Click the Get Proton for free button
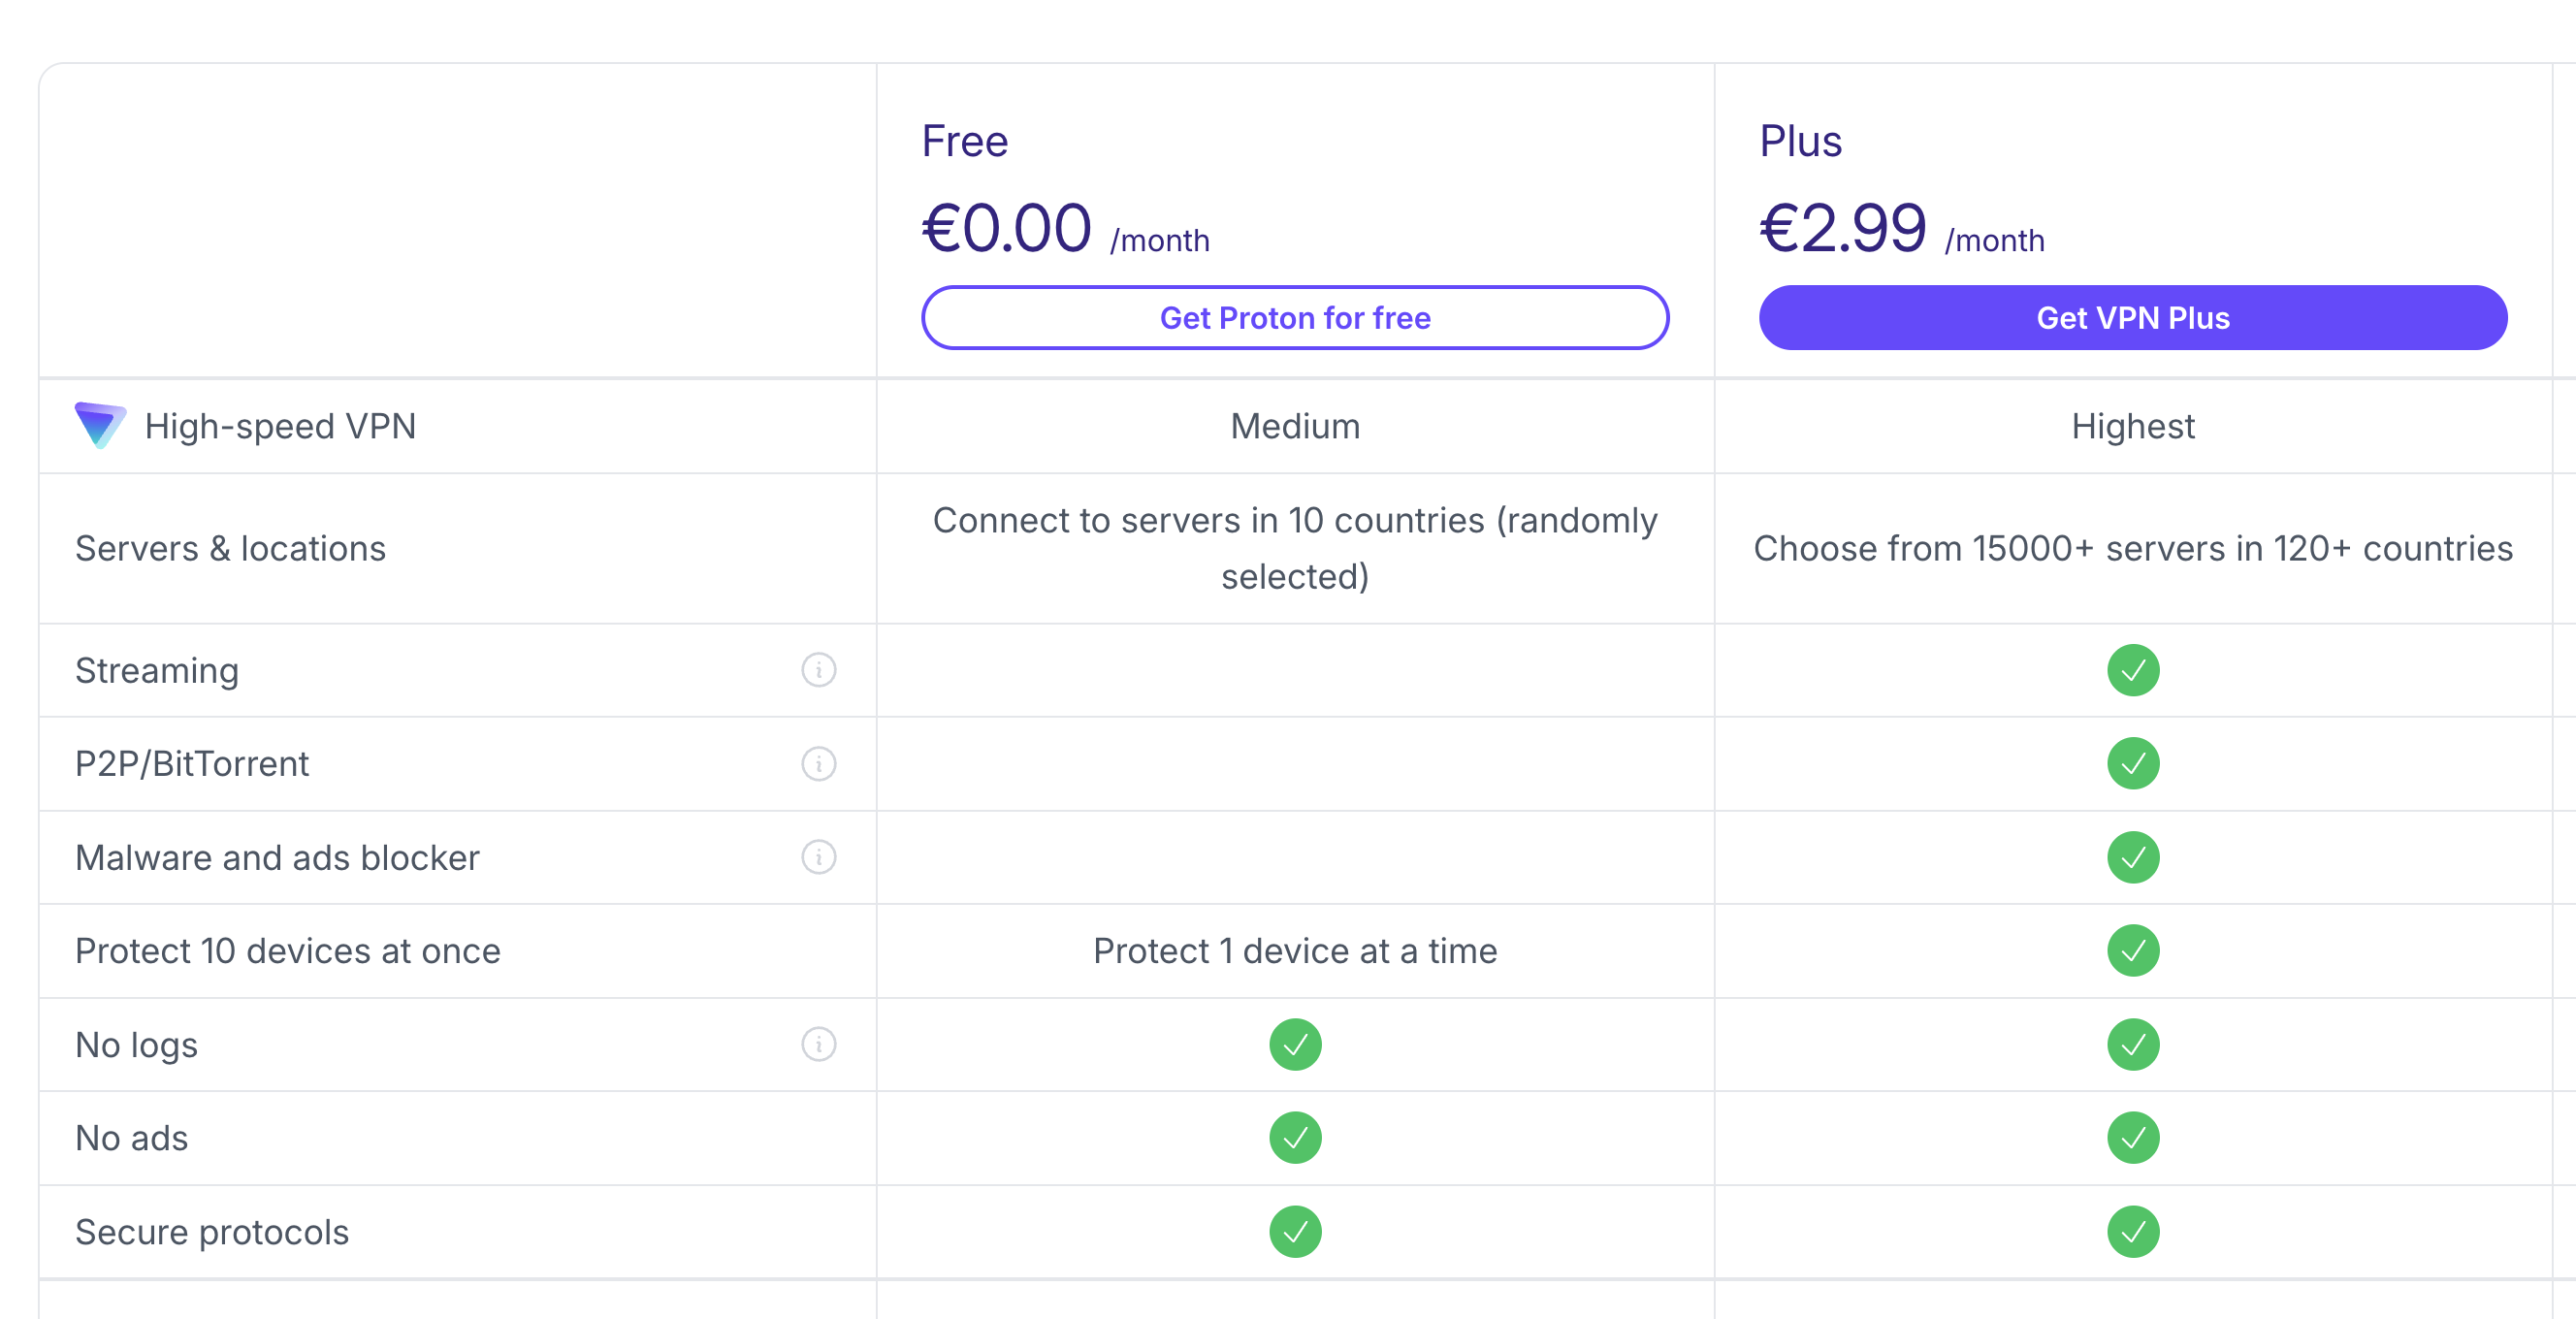2576x1319 pixels. [x=1295, y=318]
